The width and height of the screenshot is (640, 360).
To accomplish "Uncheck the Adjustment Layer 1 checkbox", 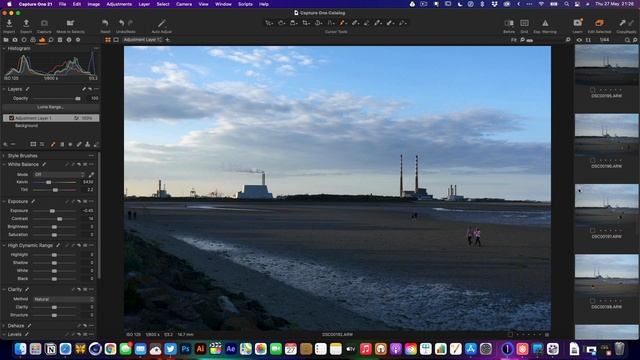I will coord(11,118).
